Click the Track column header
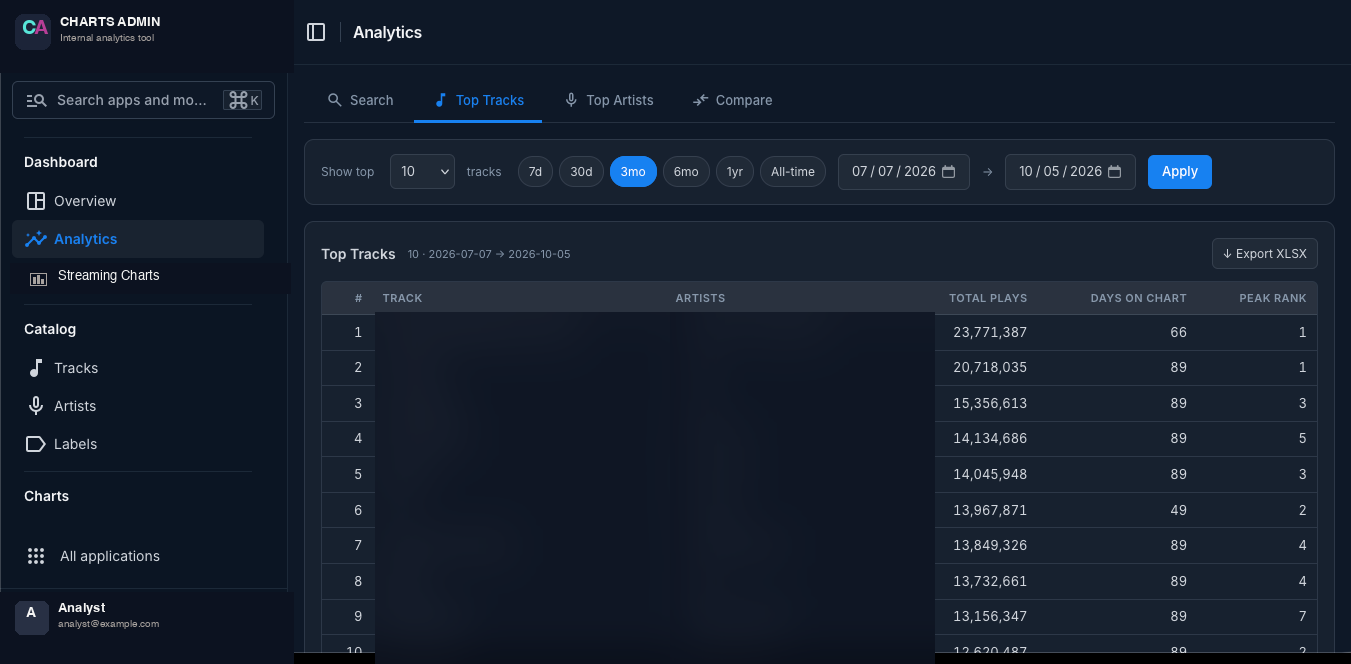This screenshot has height=664, width=1351. (402, 298)
